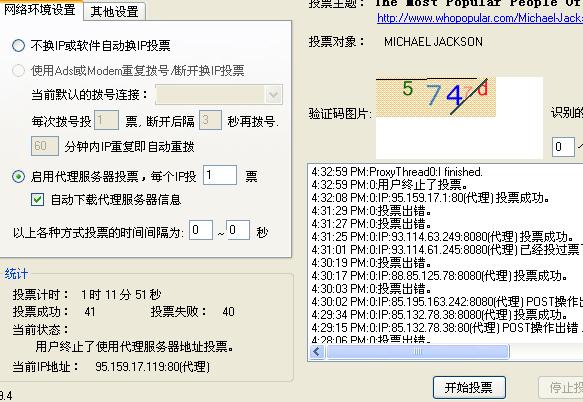Viewport: 583px width, 402px height.
Task: Click the 每次拨号投 votes count field
Action: [106, 120]
